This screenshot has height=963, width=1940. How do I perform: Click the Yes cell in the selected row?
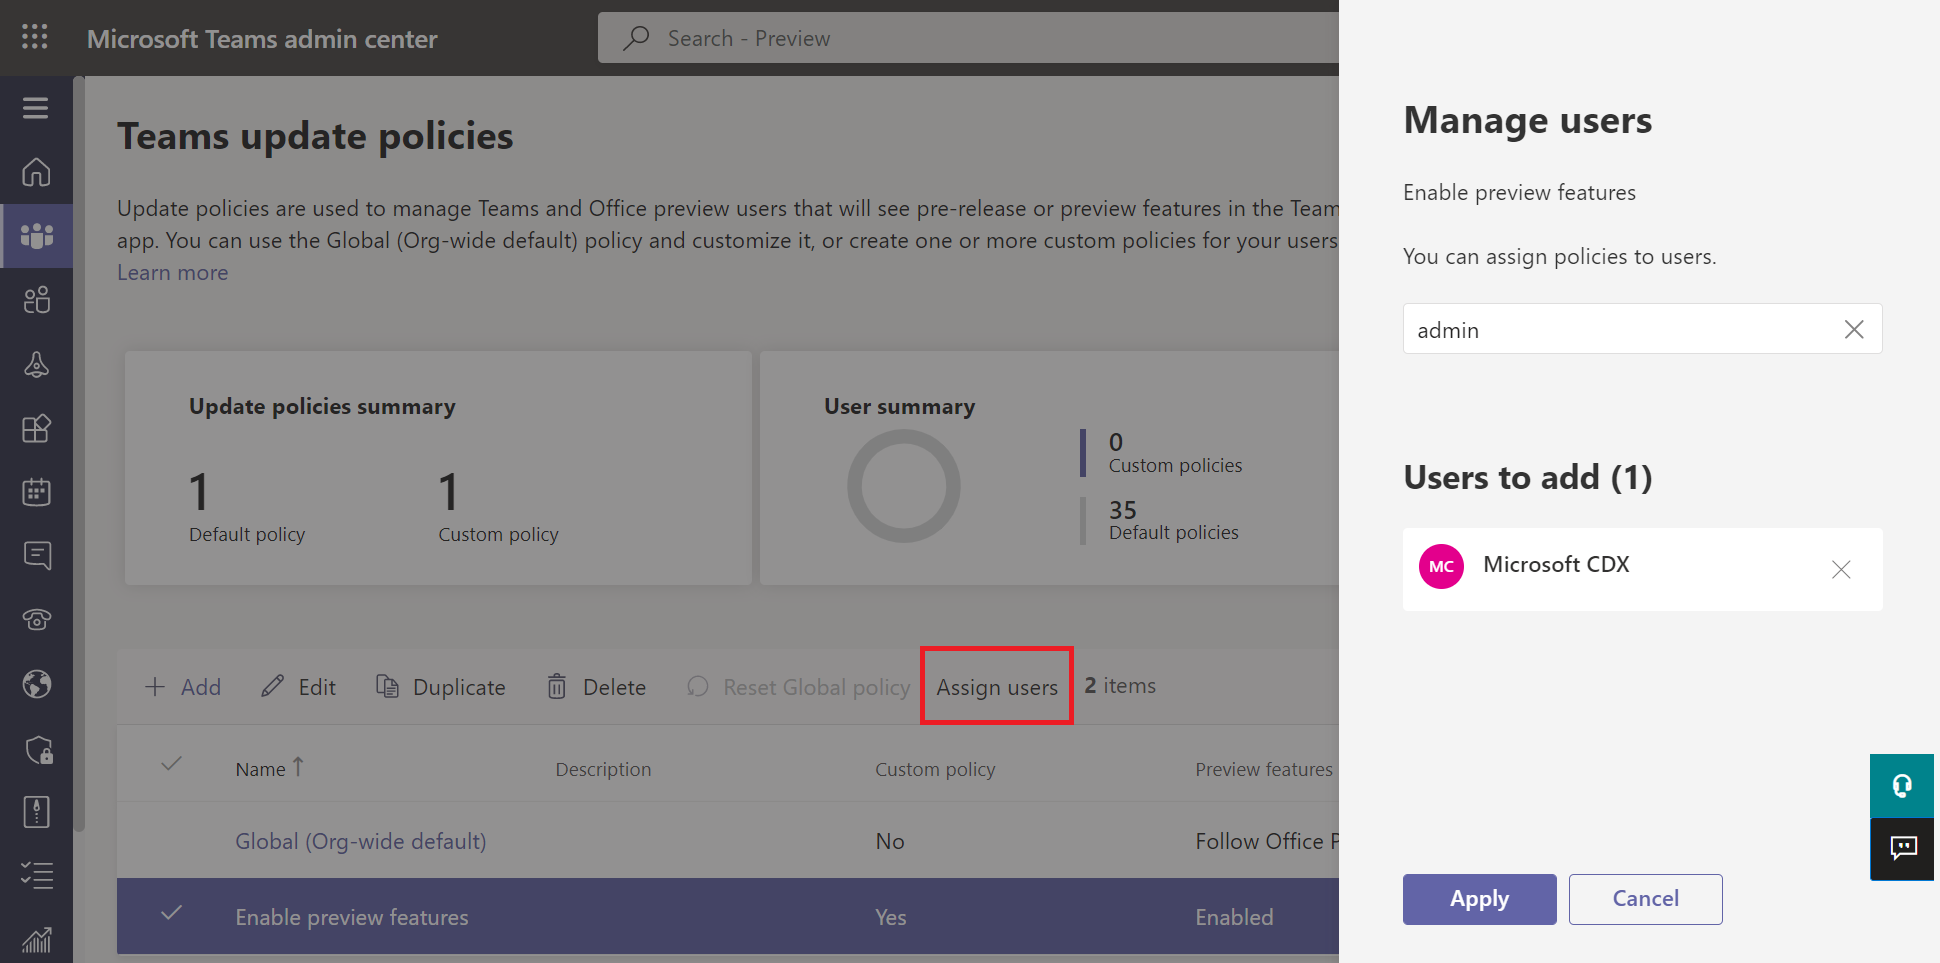(x=891, y=917)
